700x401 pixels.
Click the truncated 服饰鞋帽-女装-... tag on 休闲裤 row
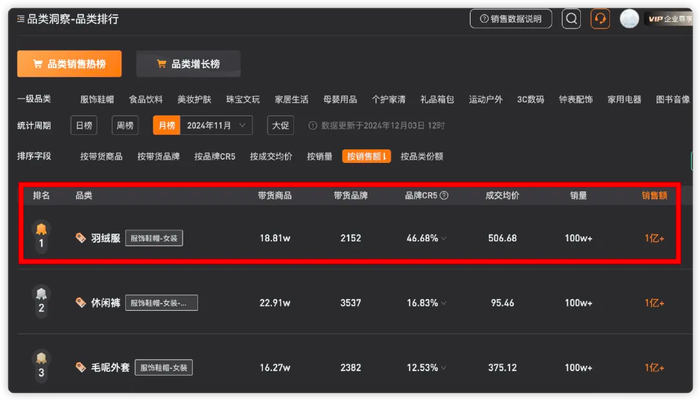pyautogui.click(x=162, y=303)
